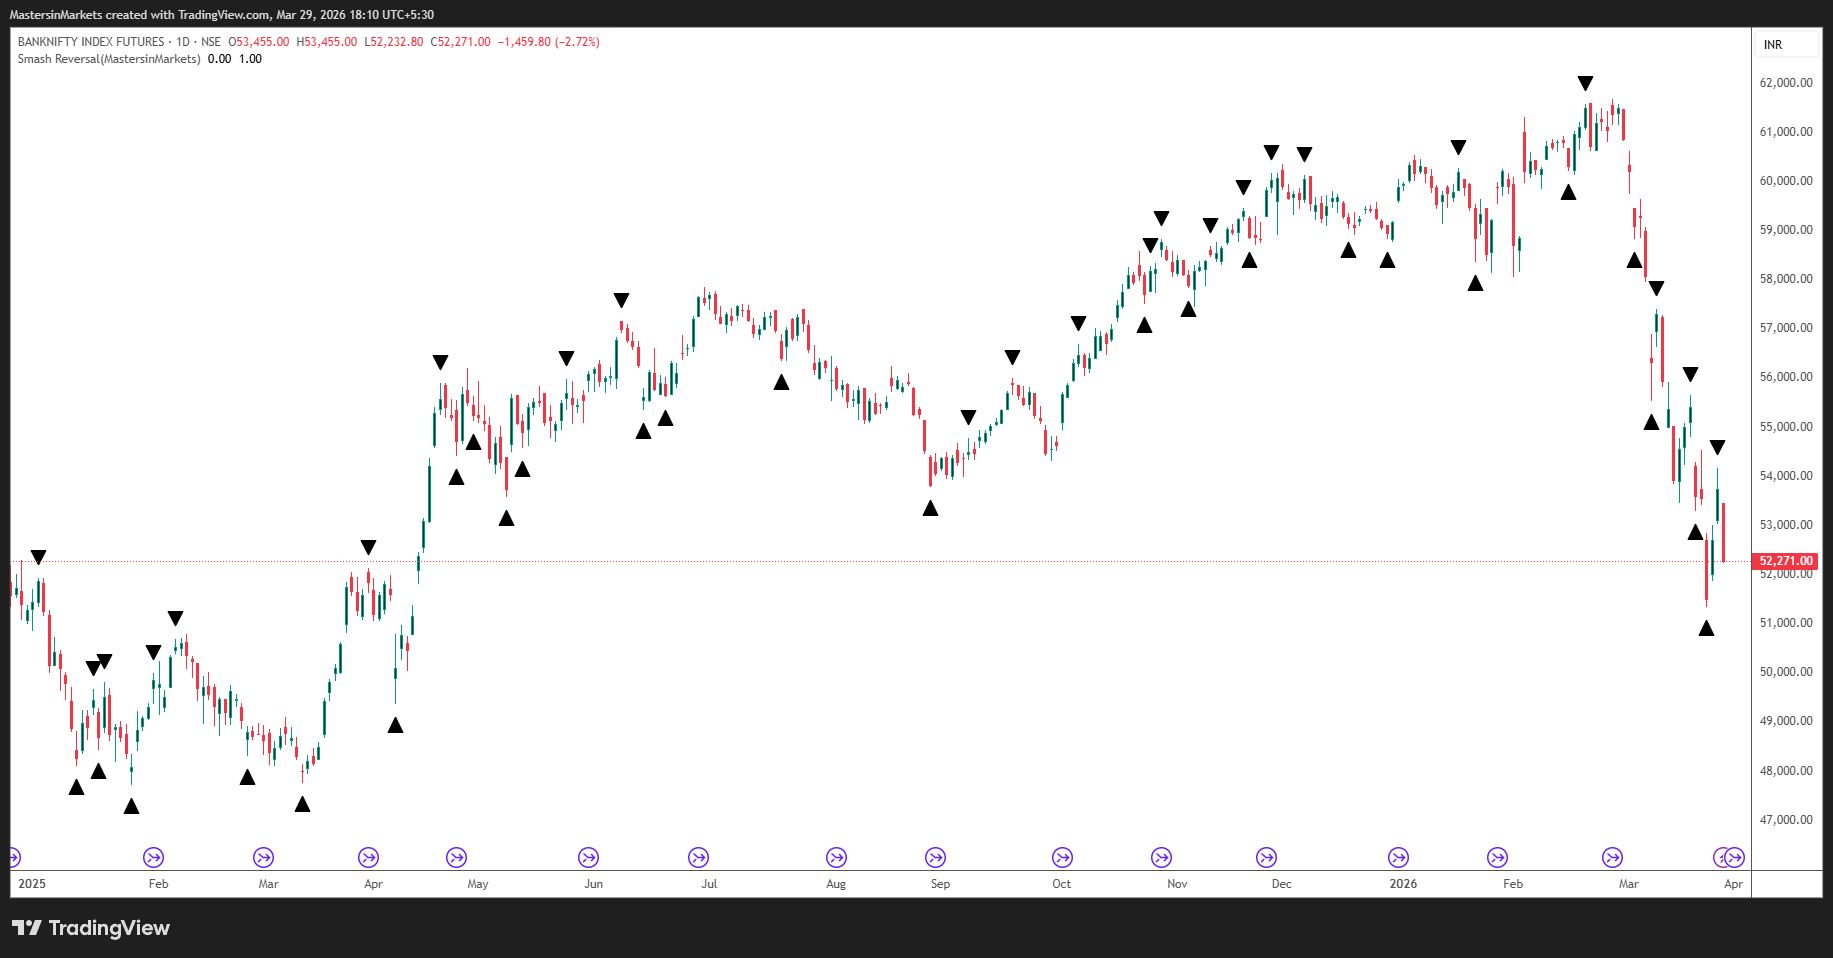Select the Smash Reversal indicator legend
The image size is (1833, 958).
click(x=108, y=59)
